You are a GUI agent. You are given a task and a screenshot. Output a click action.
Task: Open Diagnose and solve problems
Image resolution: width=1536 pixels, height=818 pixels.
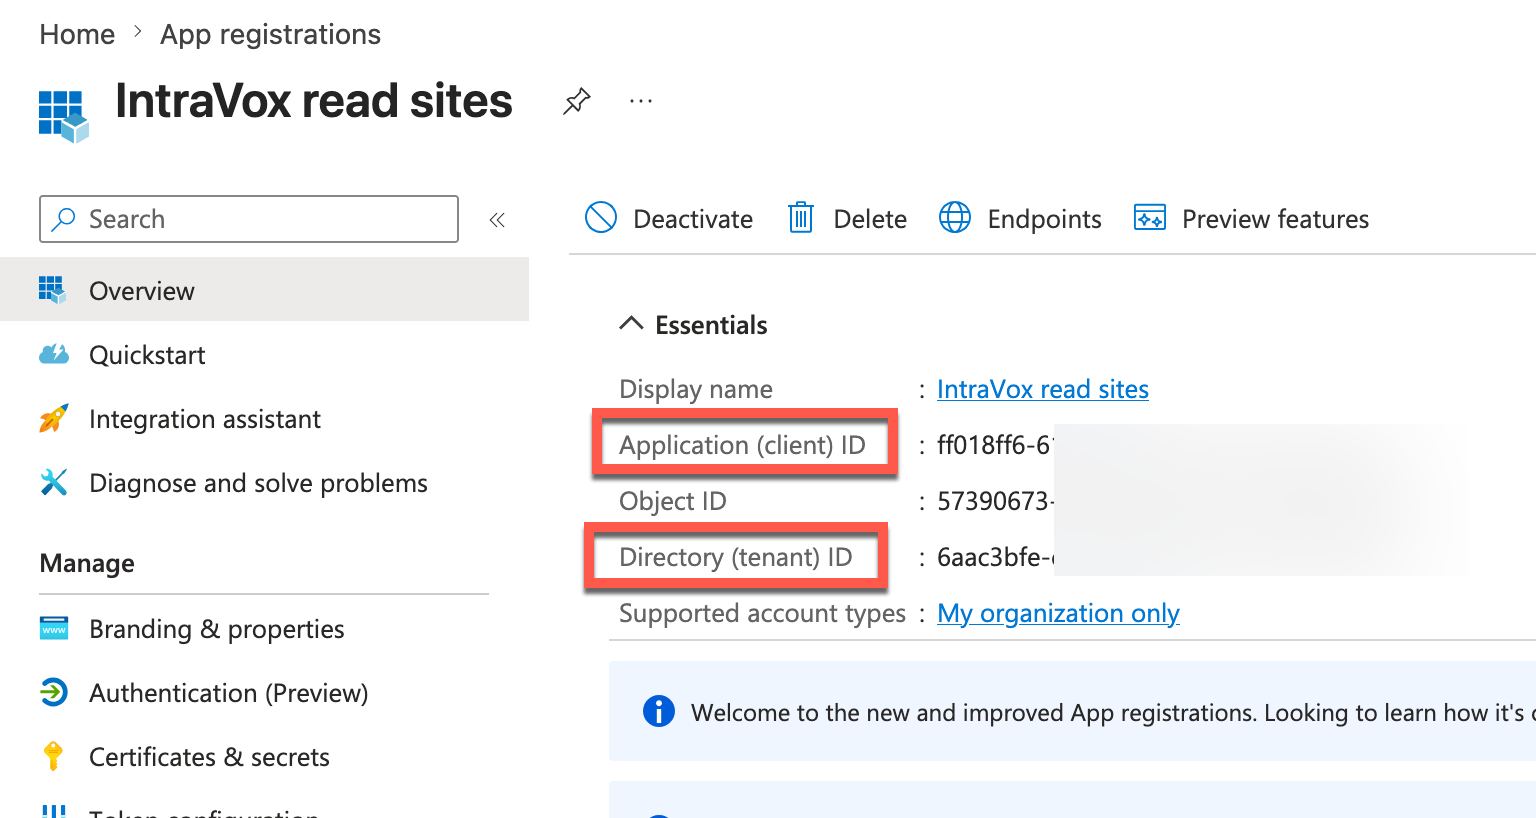[x=264, y=482]
